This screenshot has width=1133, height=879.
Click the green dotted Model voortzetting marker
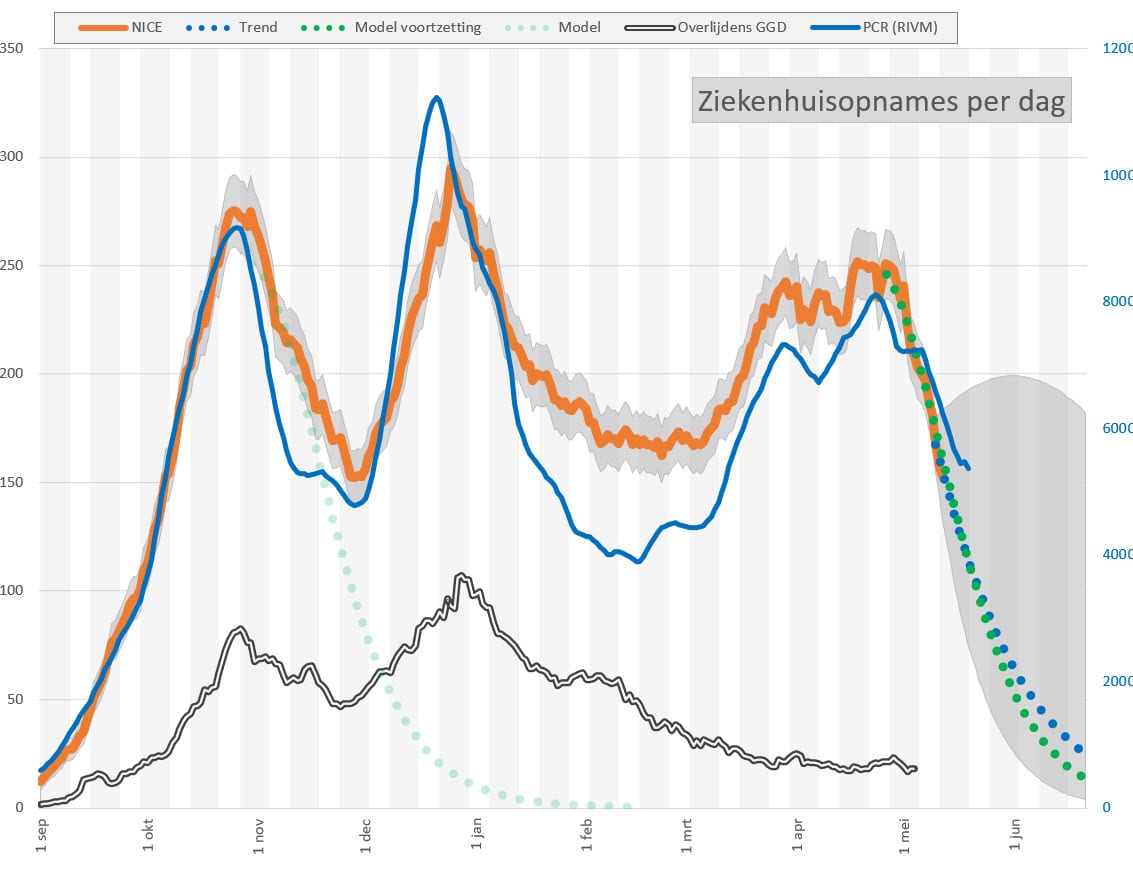323,27
